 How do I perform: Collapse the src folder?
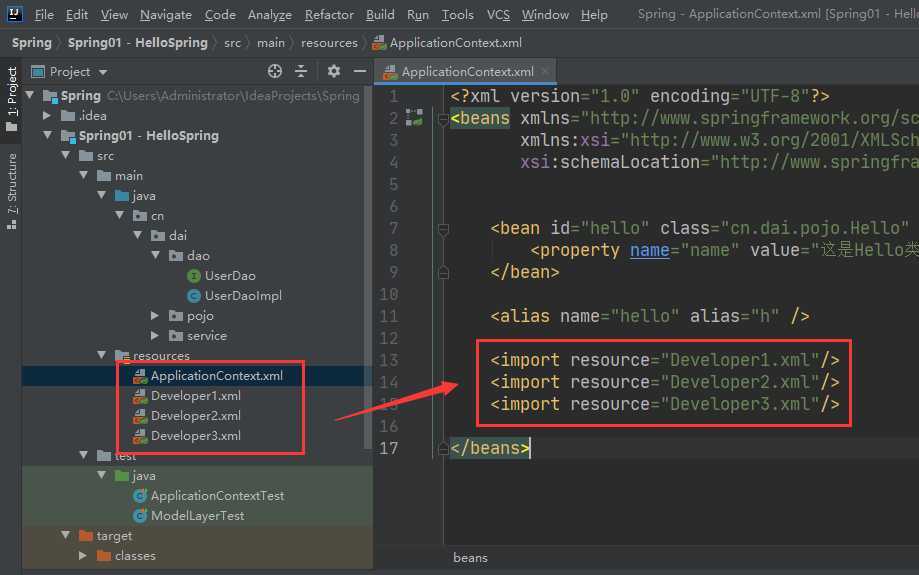(66, 155)
